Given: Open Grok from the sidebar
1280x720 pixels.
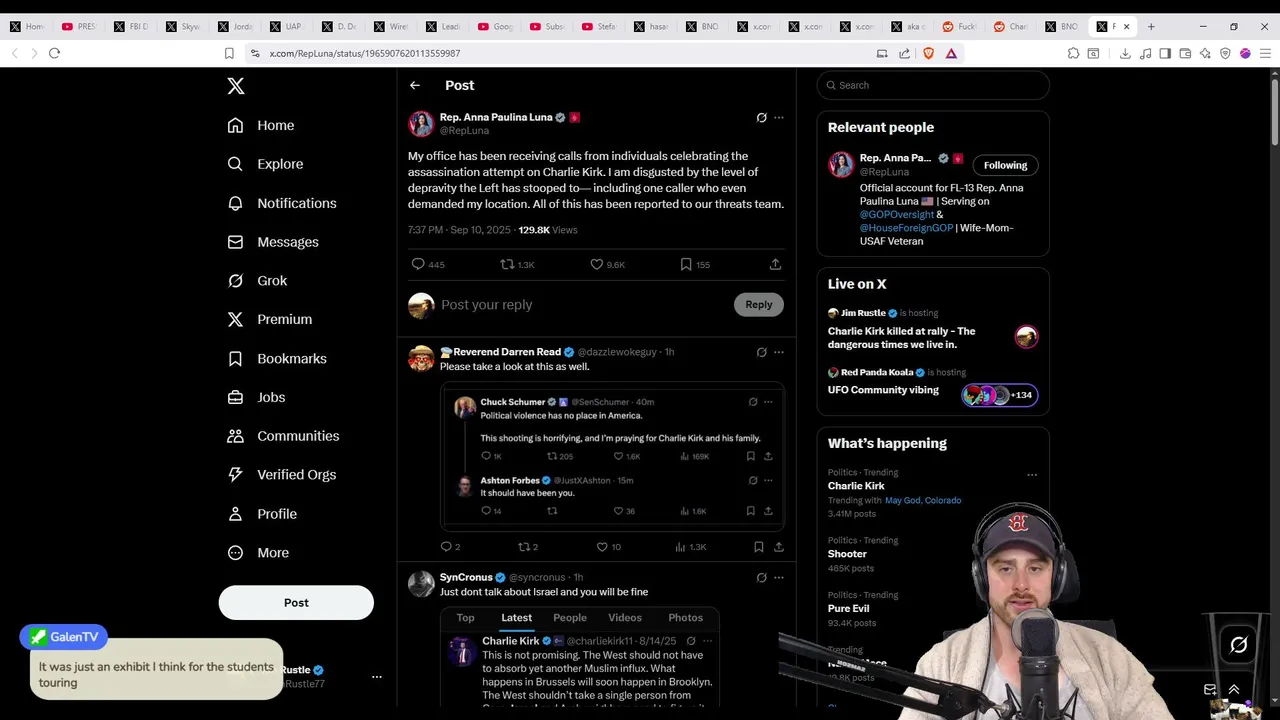Looking at the screenshot, I should tap(257, 281).
